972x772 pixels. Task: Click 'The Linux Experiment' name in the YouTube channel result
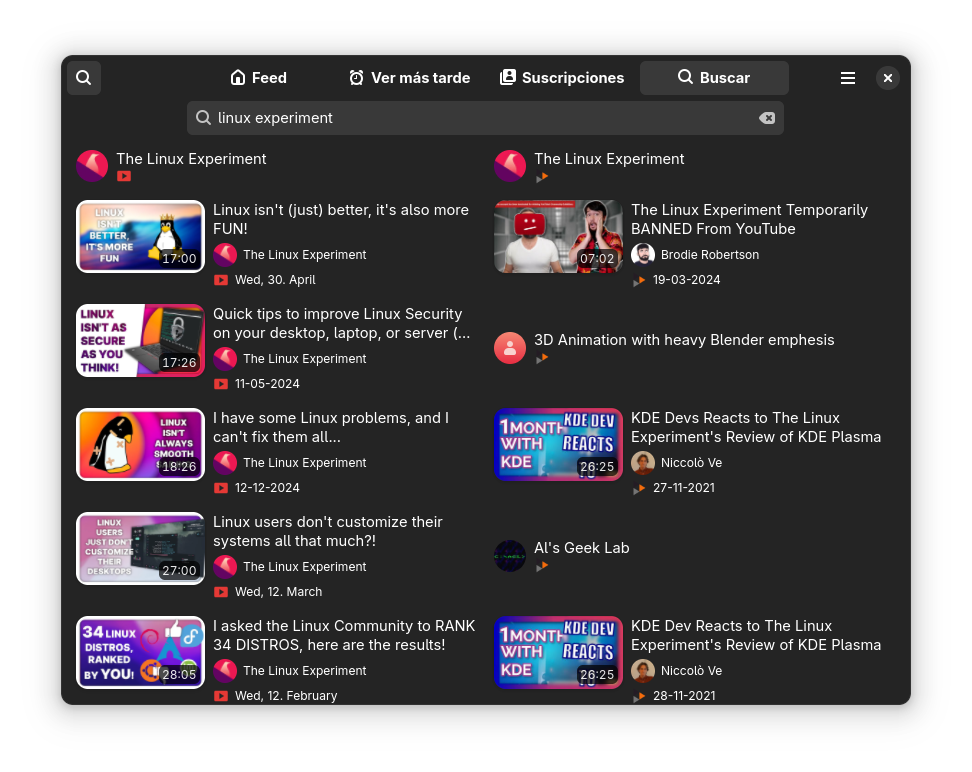(192, 159)
